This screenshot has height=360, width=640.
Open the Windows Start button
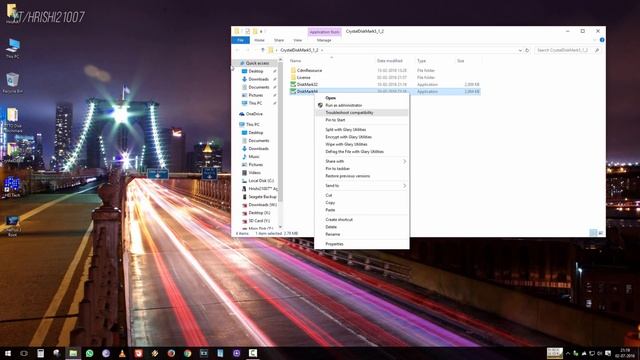(8, 353)
